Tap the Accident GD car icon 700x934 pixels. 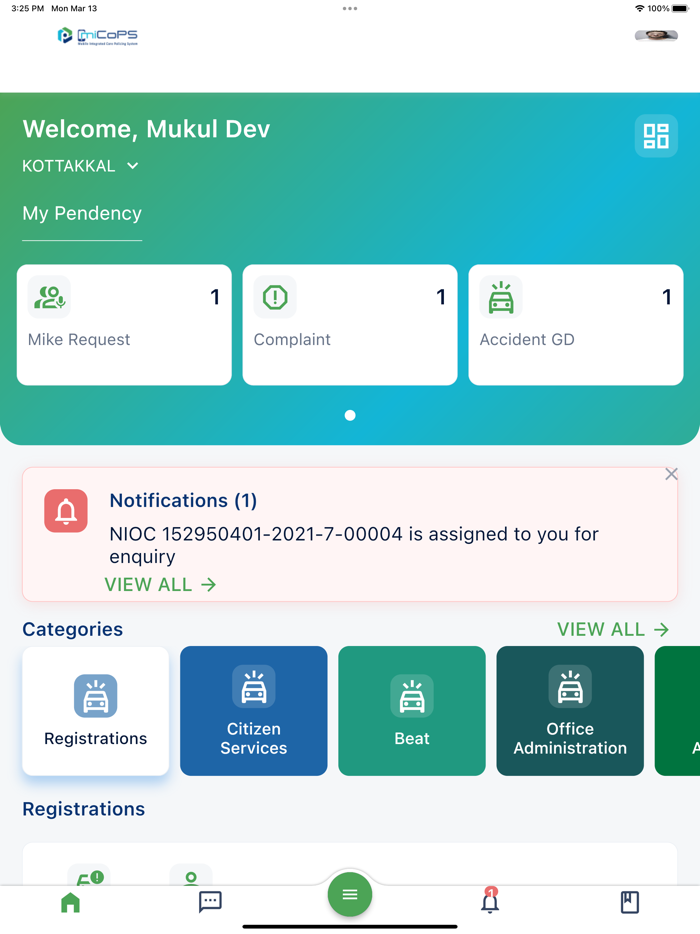click(x=501, y=297)
